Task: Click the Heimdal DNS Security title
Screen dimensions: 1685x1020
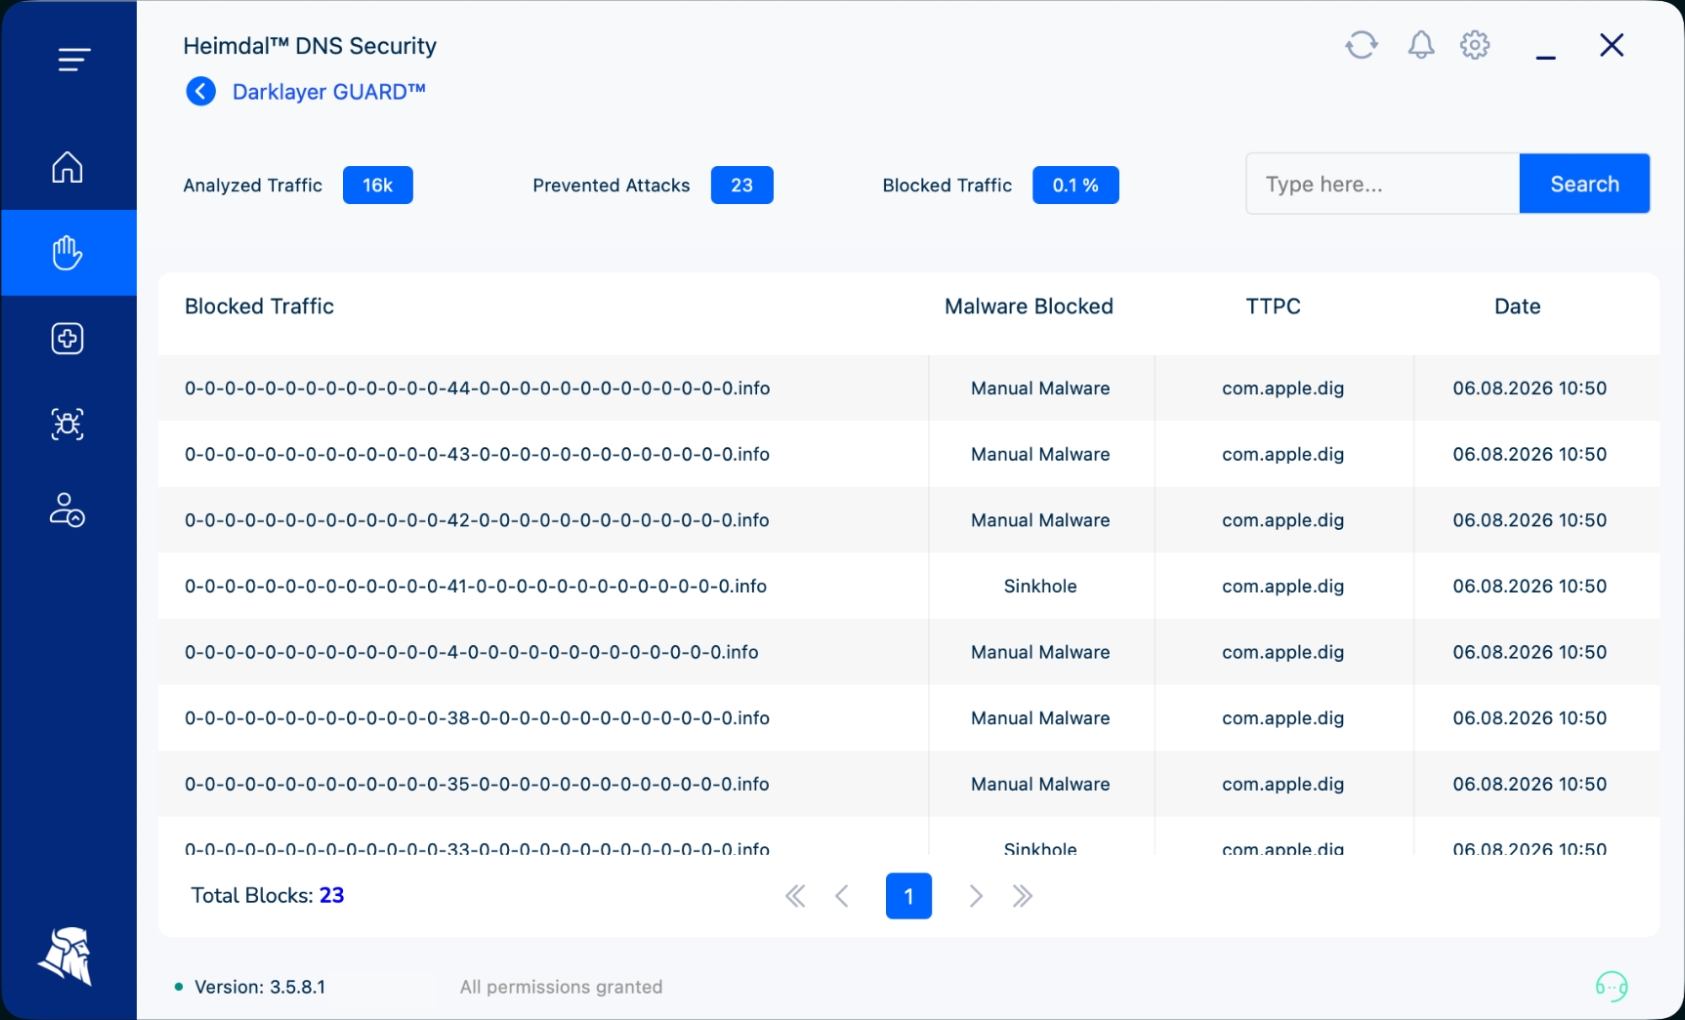Action: coord(310,46)
